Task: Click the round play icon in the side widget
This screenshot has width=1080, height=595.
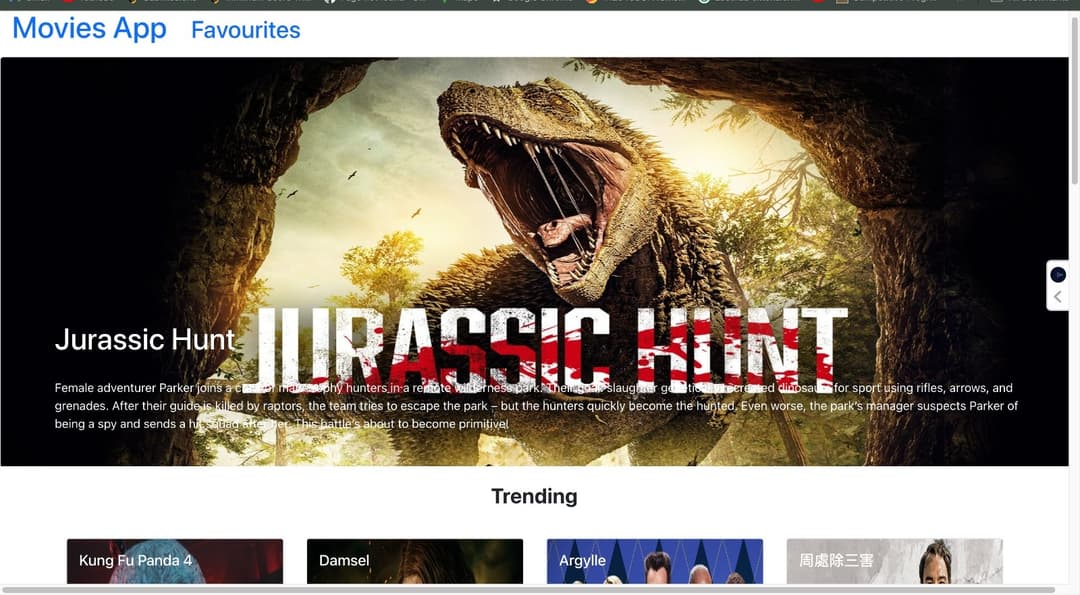Action: 1058,275
